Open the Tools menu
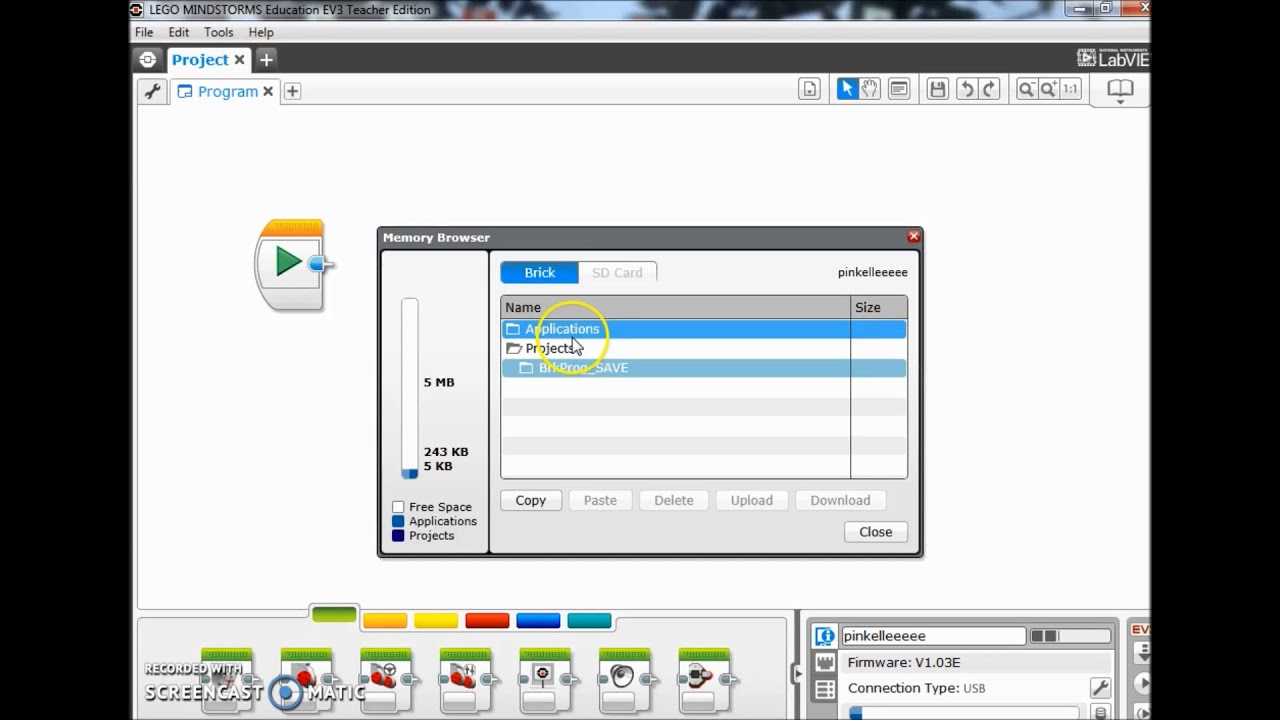1280x720 pixels. (219, 32)
